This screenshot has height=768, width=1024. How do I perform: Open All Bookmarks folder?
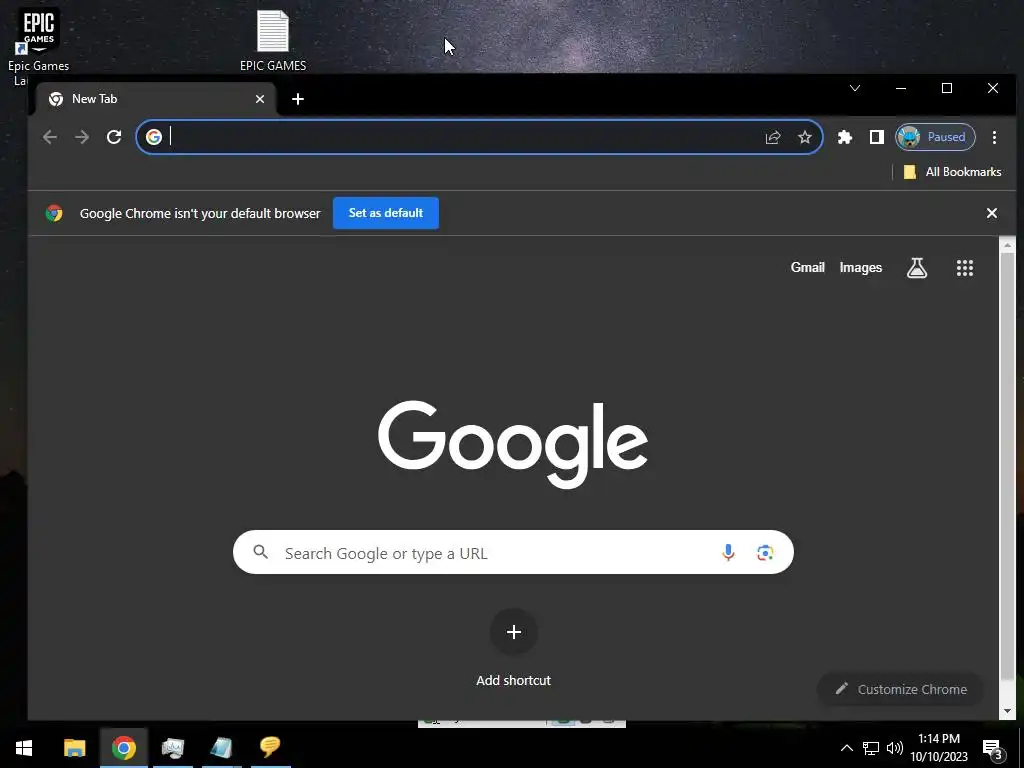tap(952, 172)
